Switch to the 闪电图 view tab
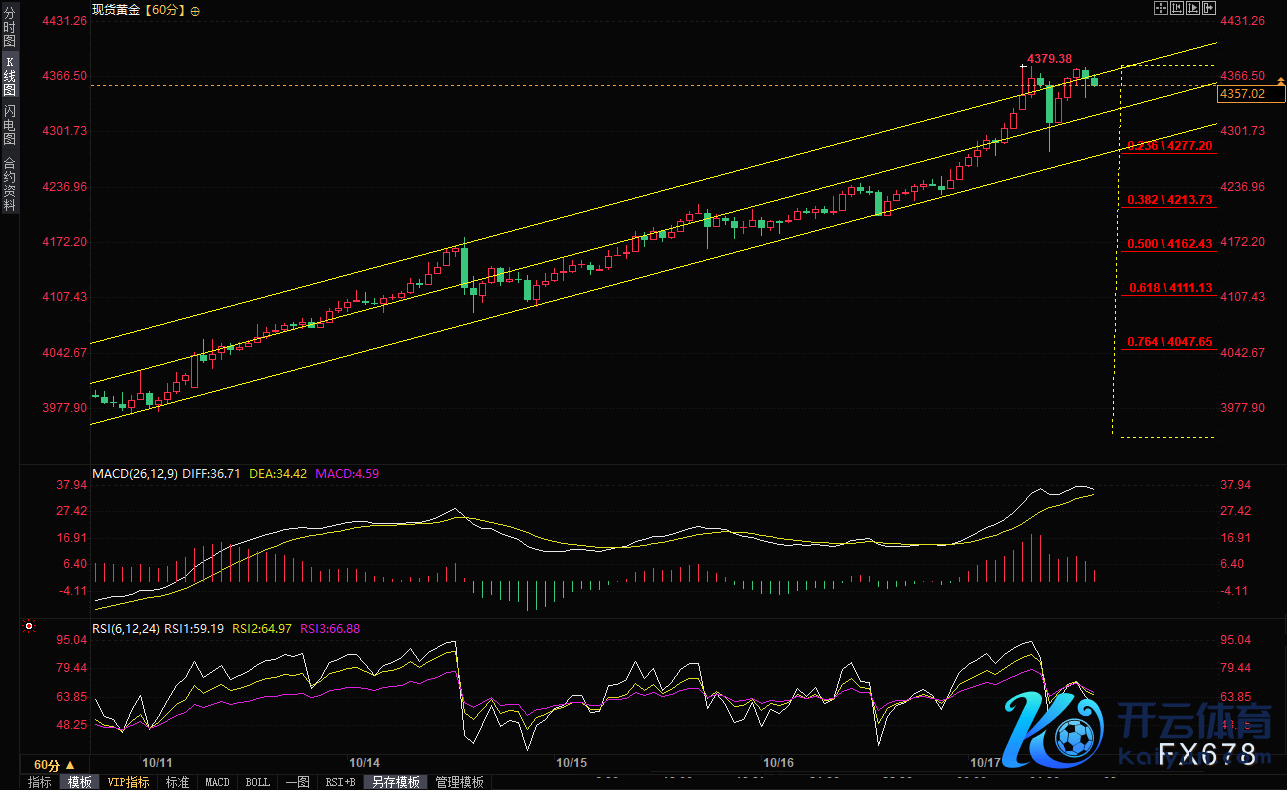The height and width of the screenshot is (790, 1287). [10, 124]
